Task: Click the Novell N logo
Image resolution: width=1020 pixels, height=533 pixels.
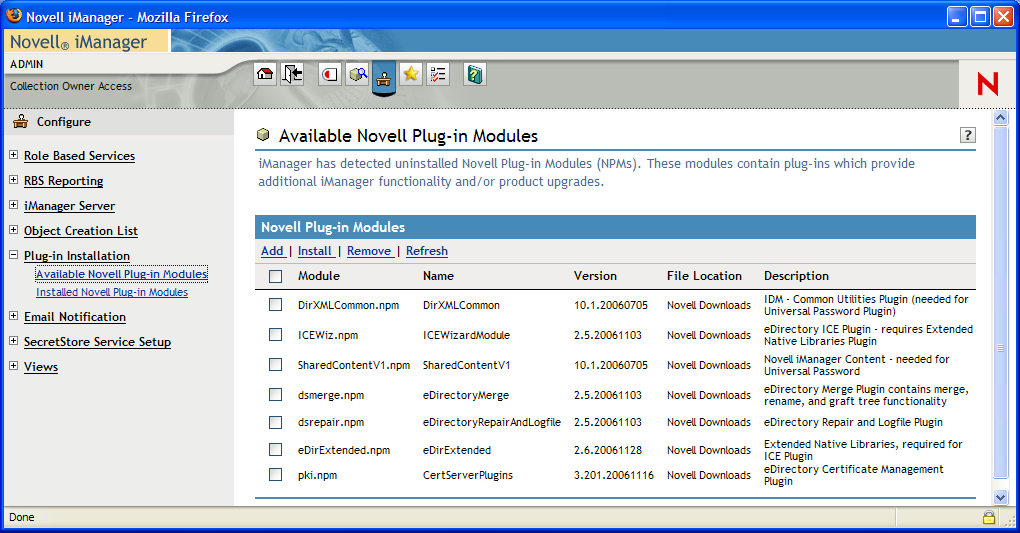Action: 987,83
